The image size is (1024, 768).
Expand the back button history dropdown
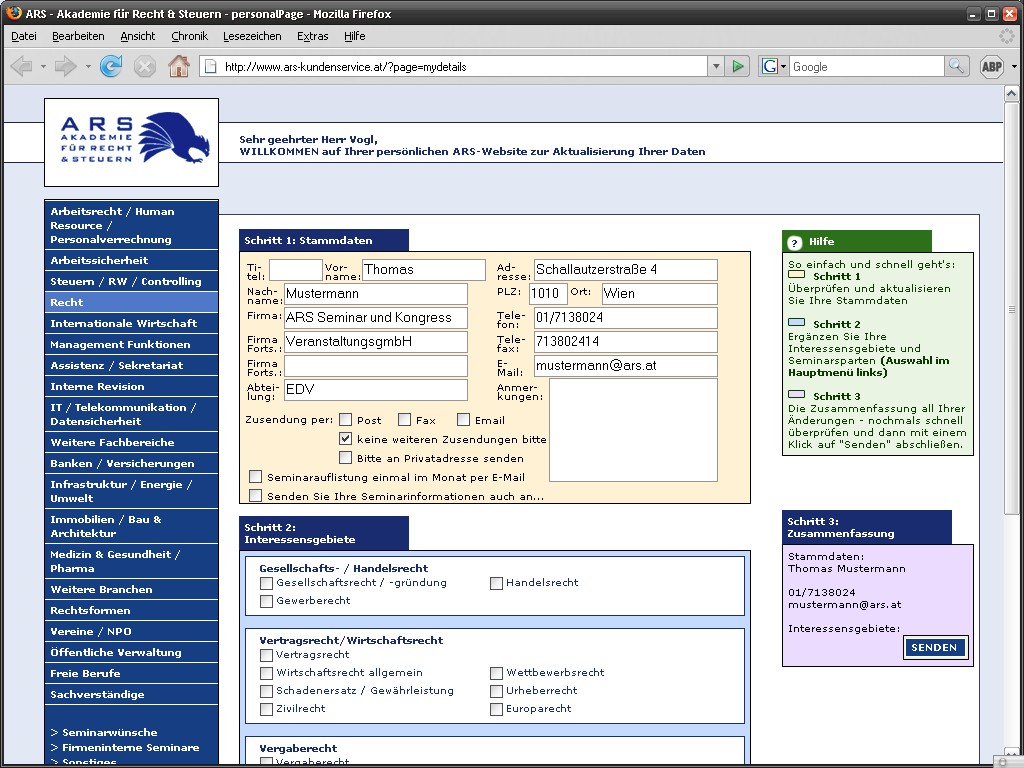coord(43,67)
